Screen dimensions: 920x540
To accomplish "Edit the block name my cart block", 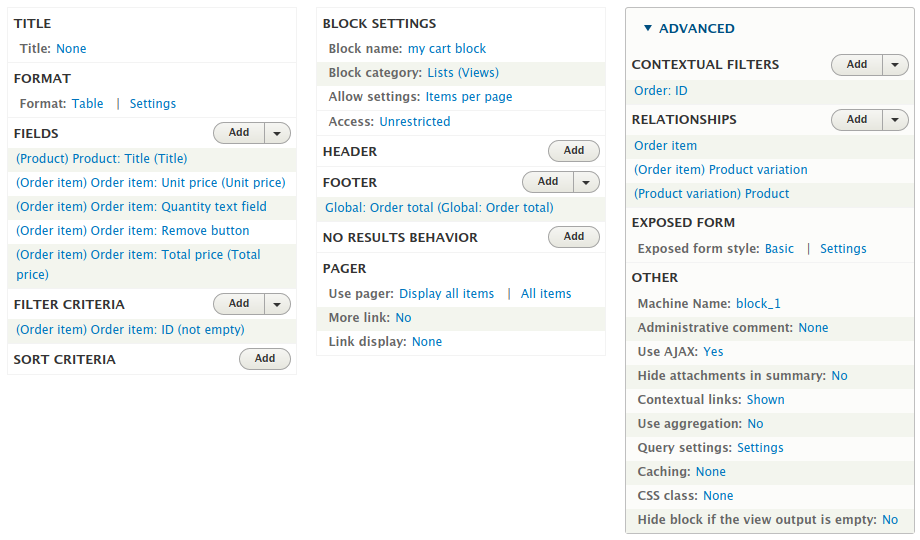I will coord(447,49).
